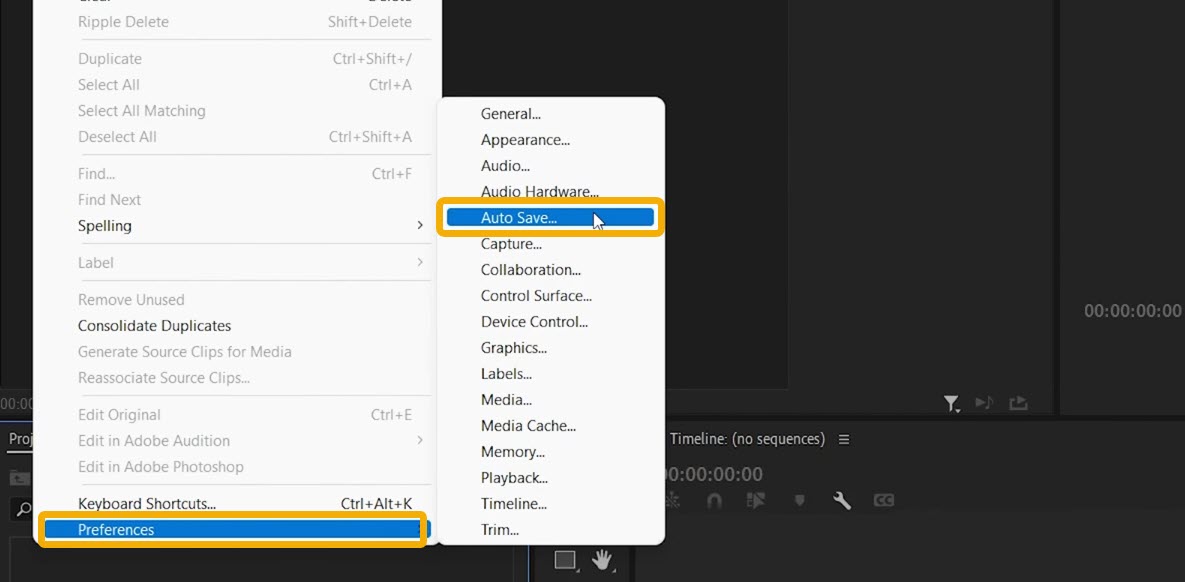Open timeline settings with the wrench icon

tap(843, 500)
